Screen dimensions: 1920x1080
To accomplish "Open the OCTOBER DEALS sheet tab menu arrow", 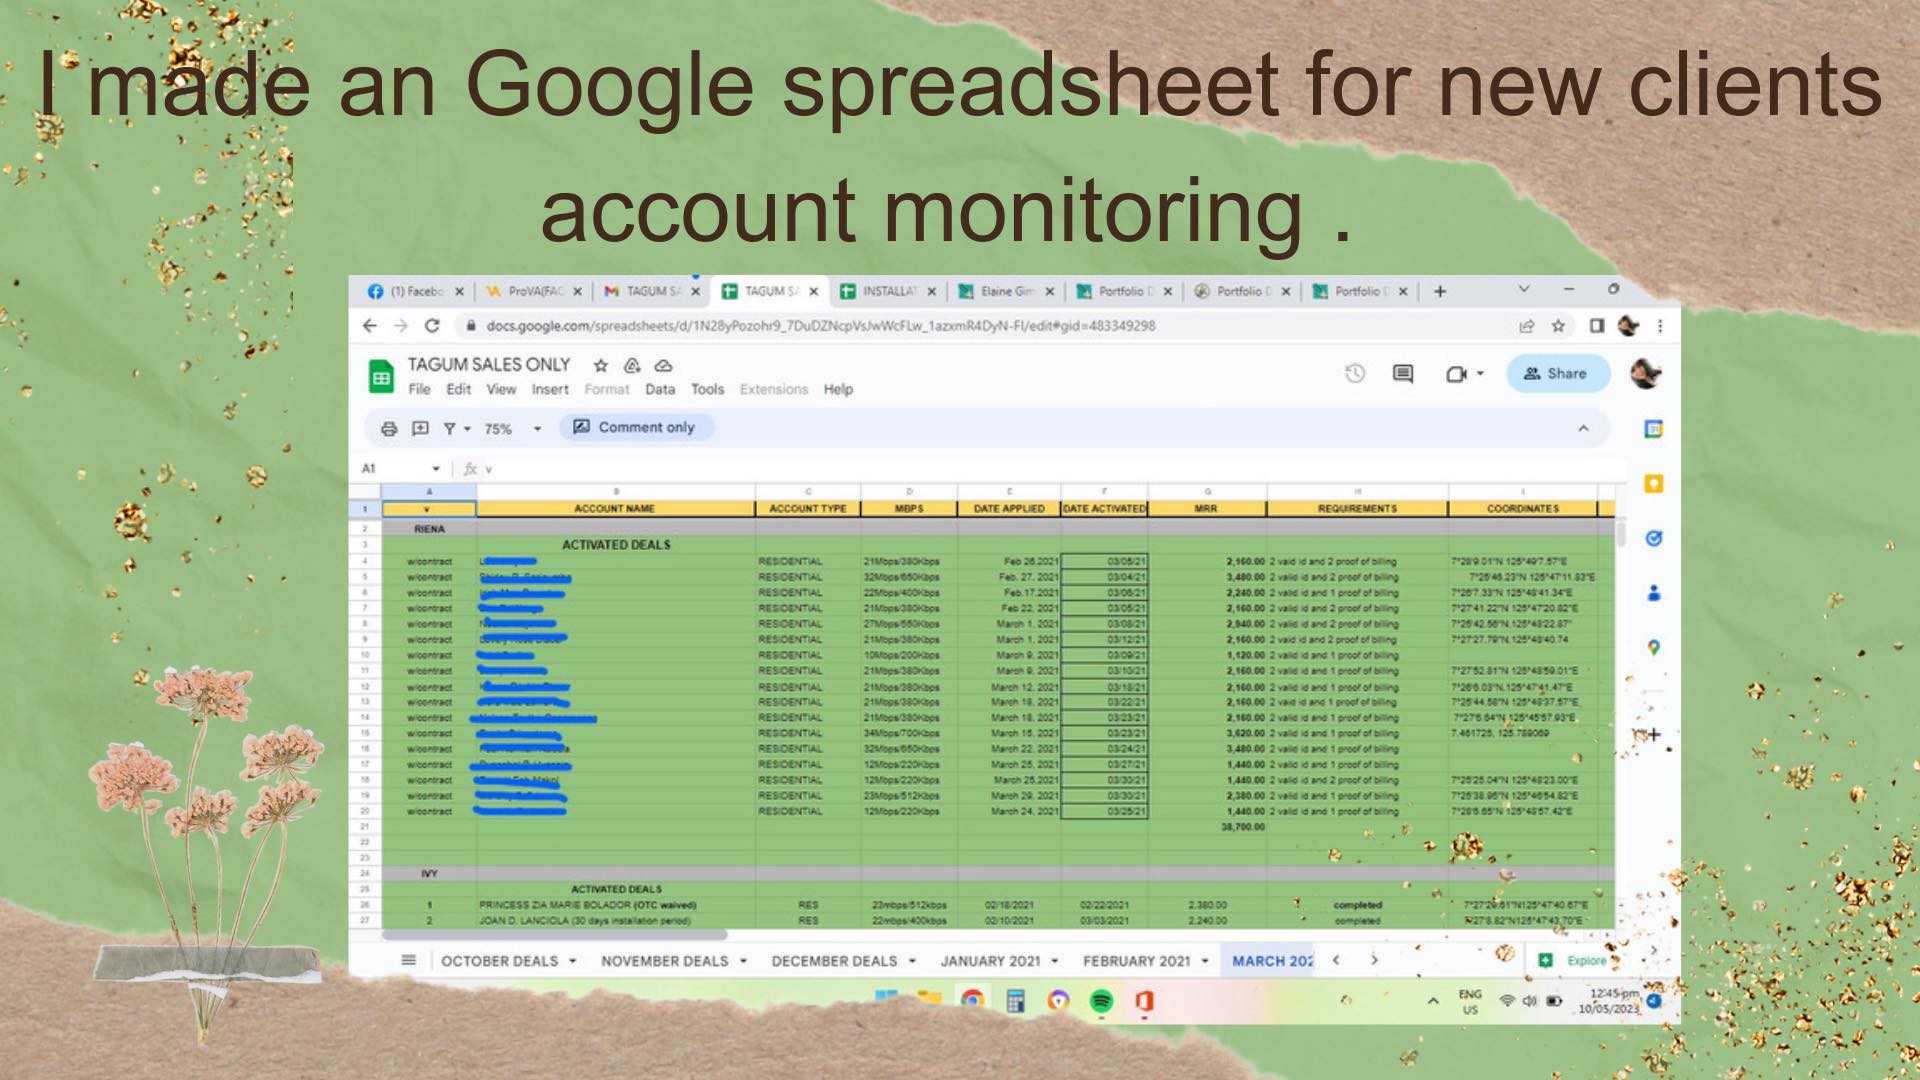I will tap(573, 961).
